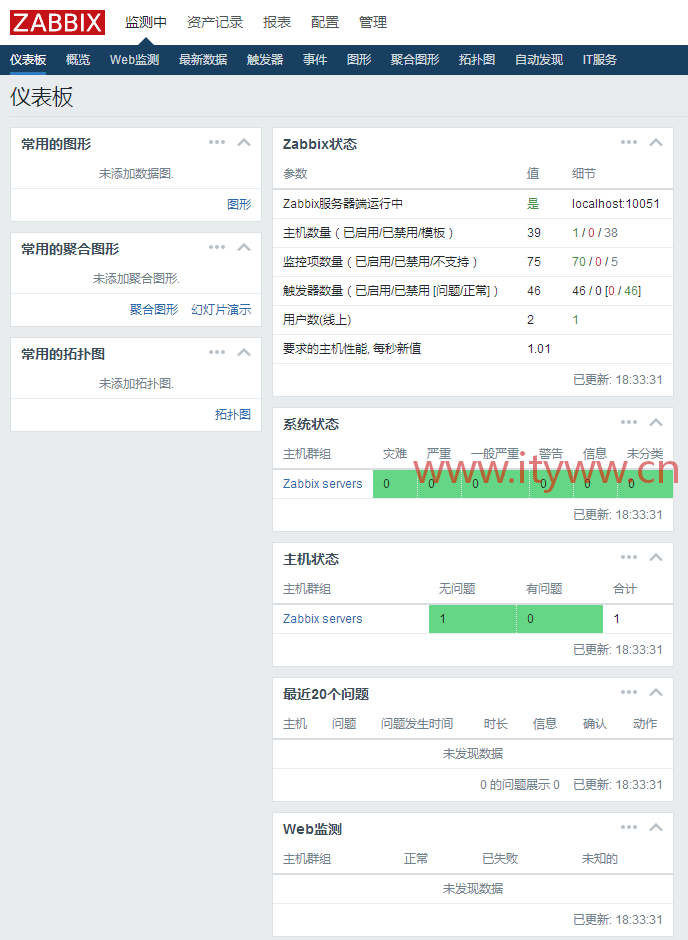This screenshot has width=688, height=940.
Task: Open options menu of 常用的聚合图形 widget
Action: click(x=217, y=247)
